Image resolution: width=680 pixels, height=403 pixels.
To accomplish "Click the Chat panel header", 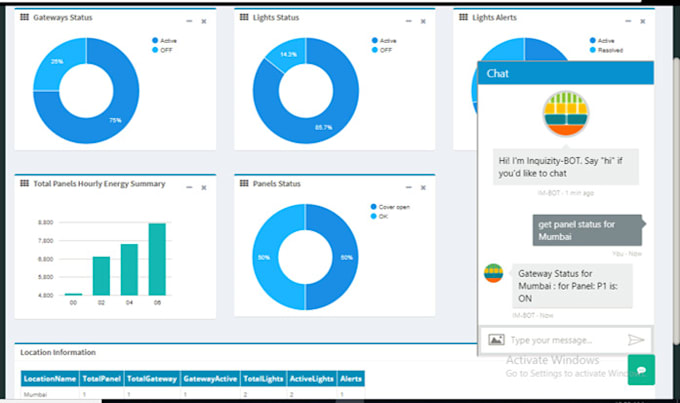I will (x=566, y=73).
